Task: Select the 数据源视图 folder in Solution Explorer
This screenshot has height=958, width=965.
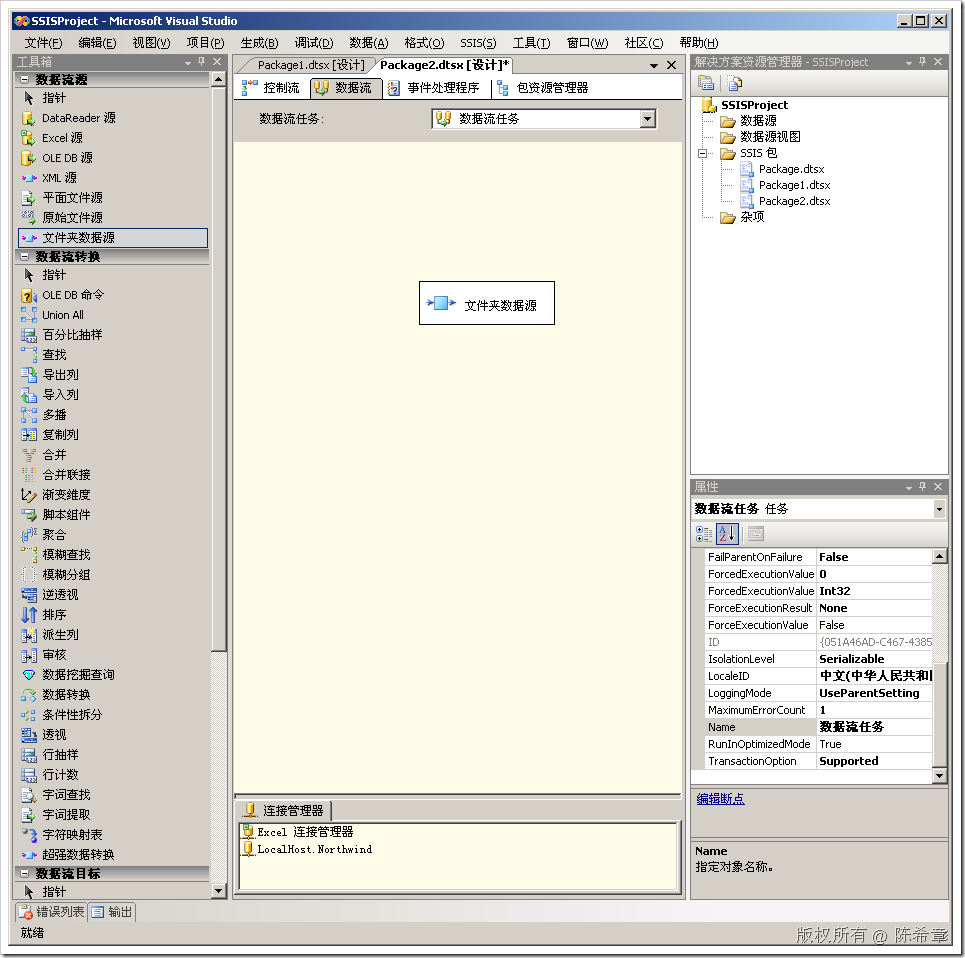Action: click(769, 137)
